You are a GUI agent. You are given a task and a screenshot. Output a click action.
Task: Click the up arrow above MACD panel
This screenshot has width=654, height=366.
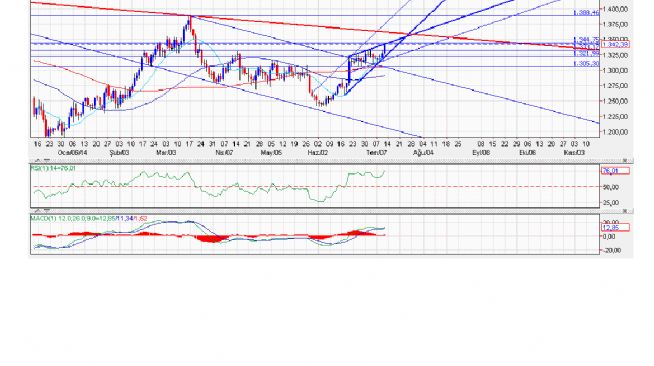(x=38, y=211)
